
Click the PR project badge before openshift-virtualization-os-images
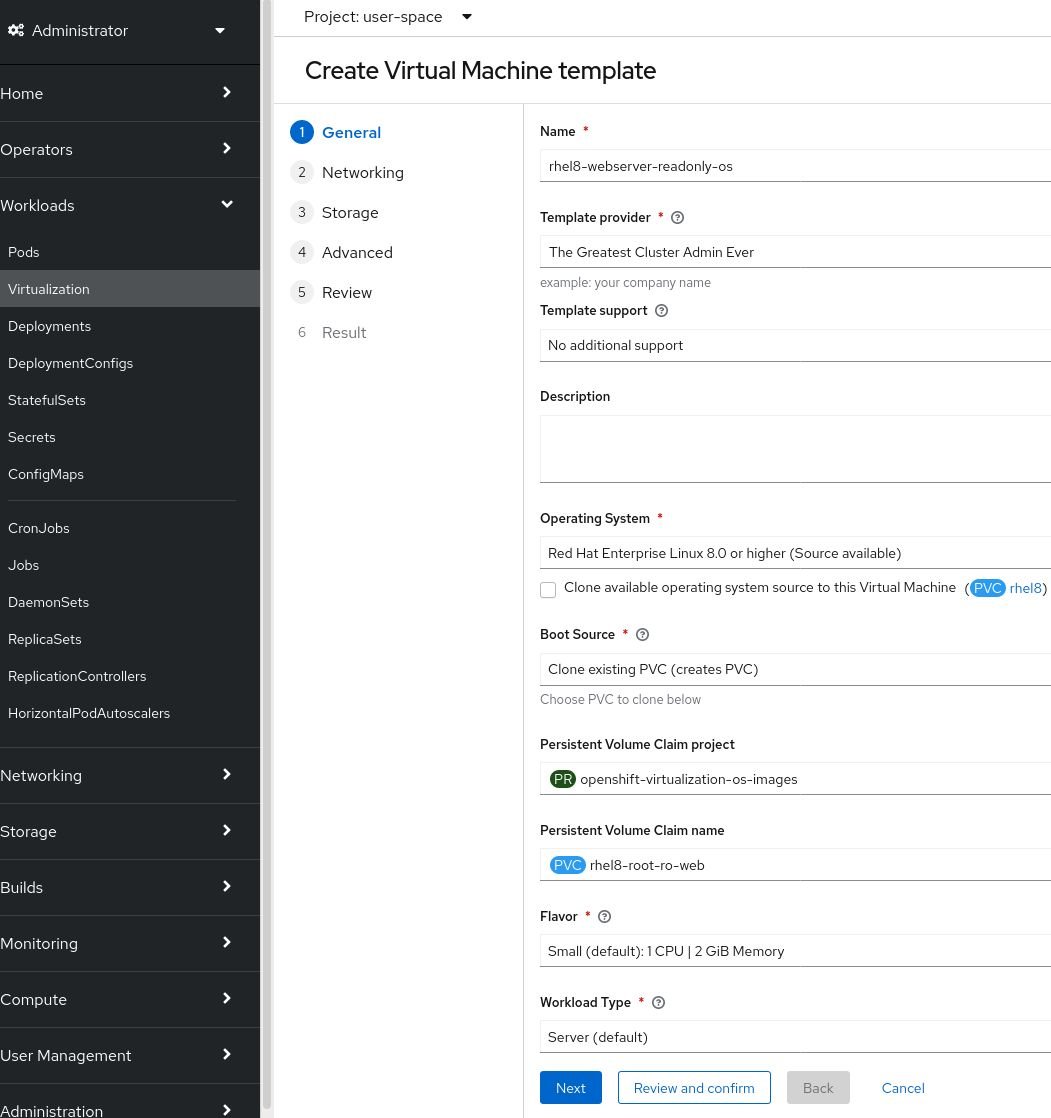(x=563, y=778)
